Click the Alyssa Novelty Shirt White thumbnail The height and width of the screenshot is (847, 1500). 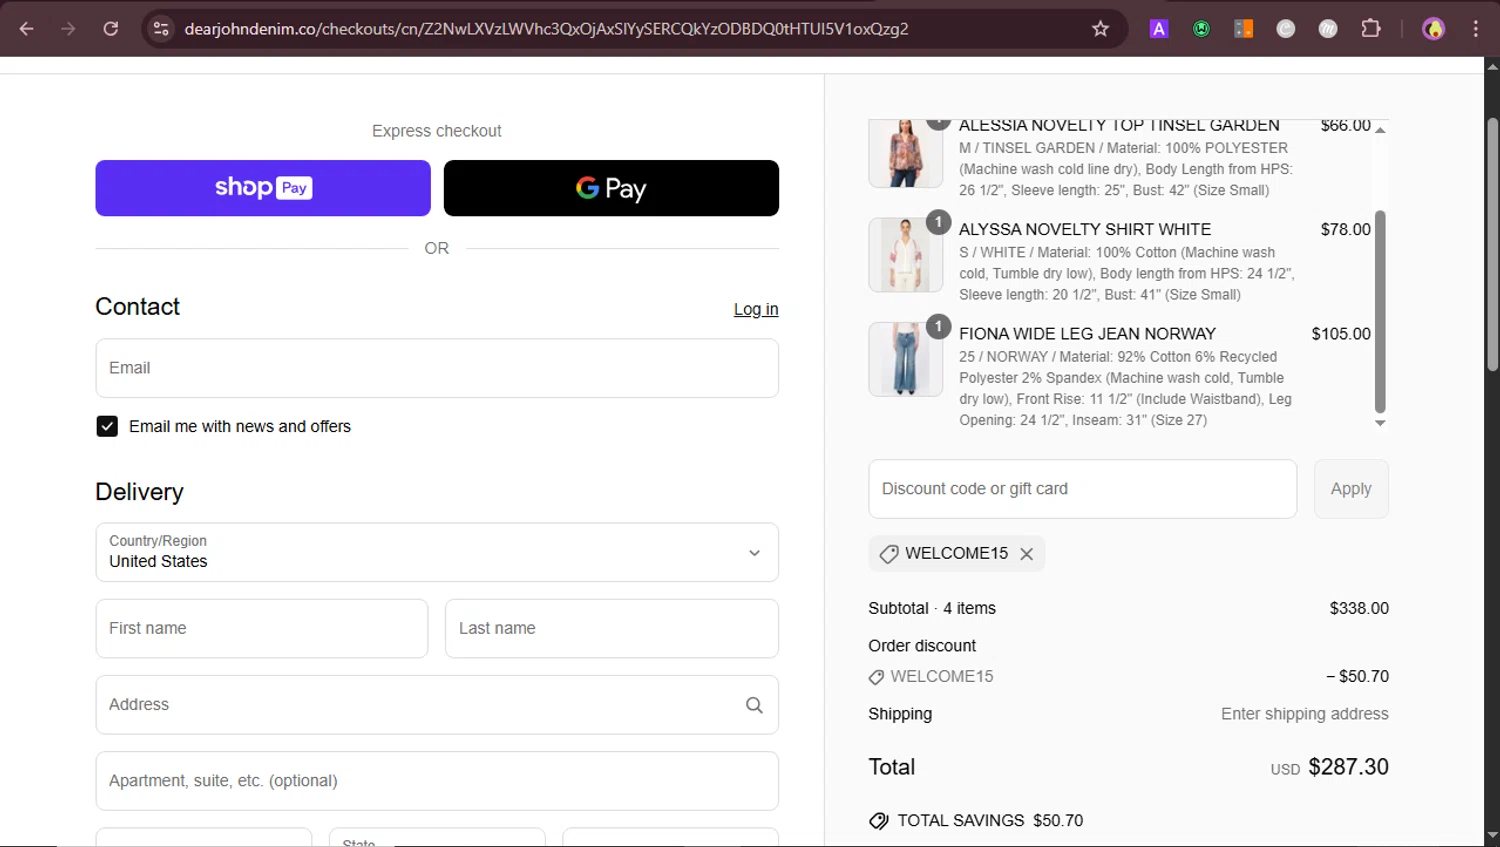pos(906,255)
